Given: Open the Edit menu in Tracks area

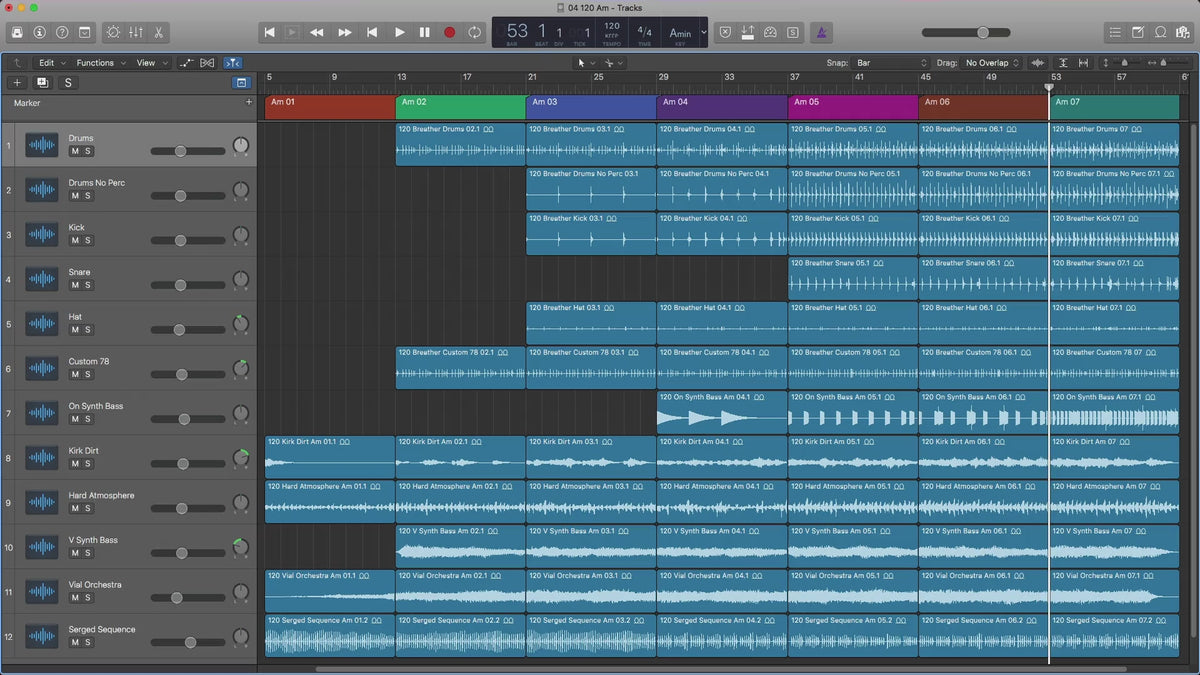Looking at the screenshot, I should (x=52, y=63).
